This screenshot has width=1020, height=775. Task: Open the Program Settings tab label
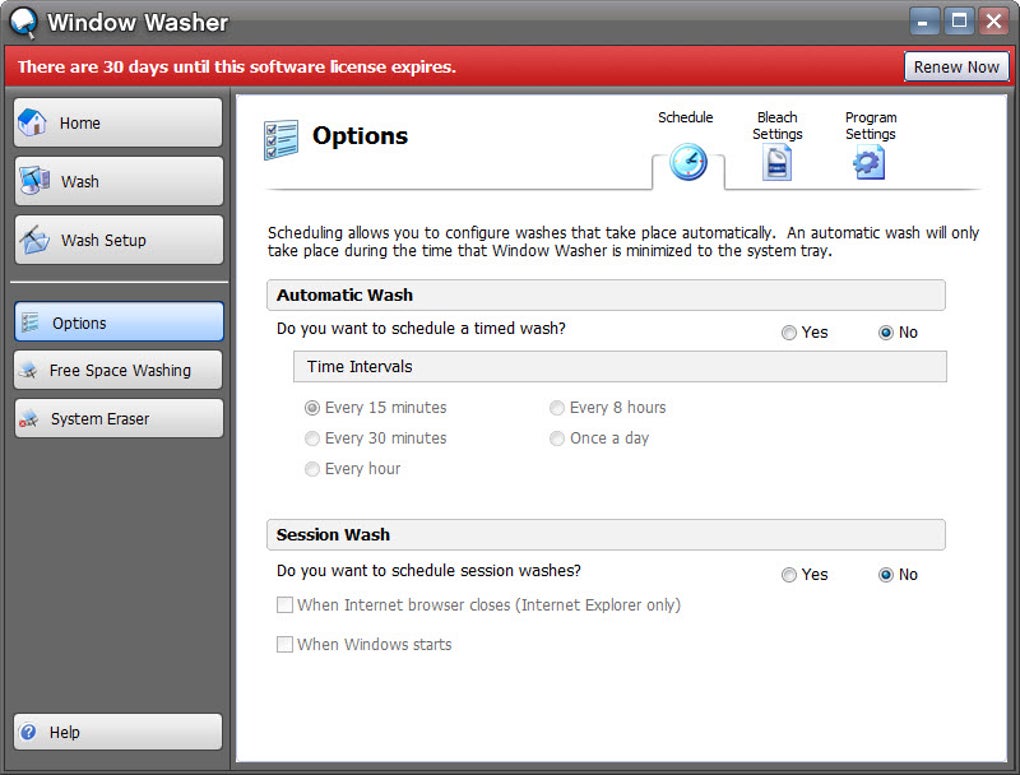pyautogui.click(x=870, y=126)
